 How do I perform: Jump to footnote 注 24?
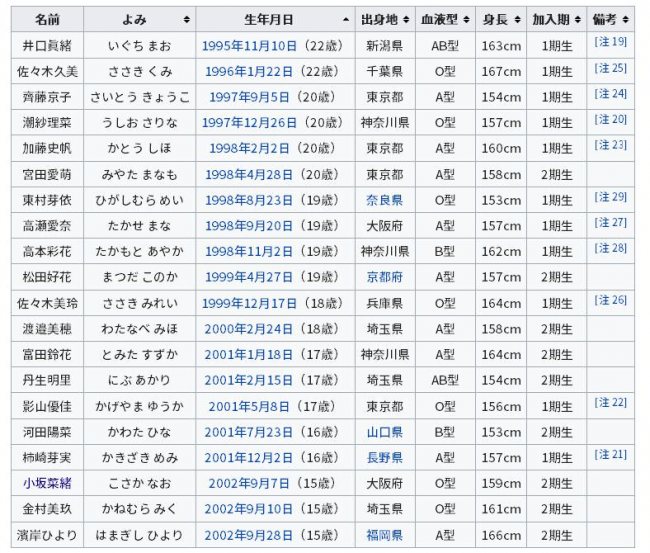click(x=611, y=94)
